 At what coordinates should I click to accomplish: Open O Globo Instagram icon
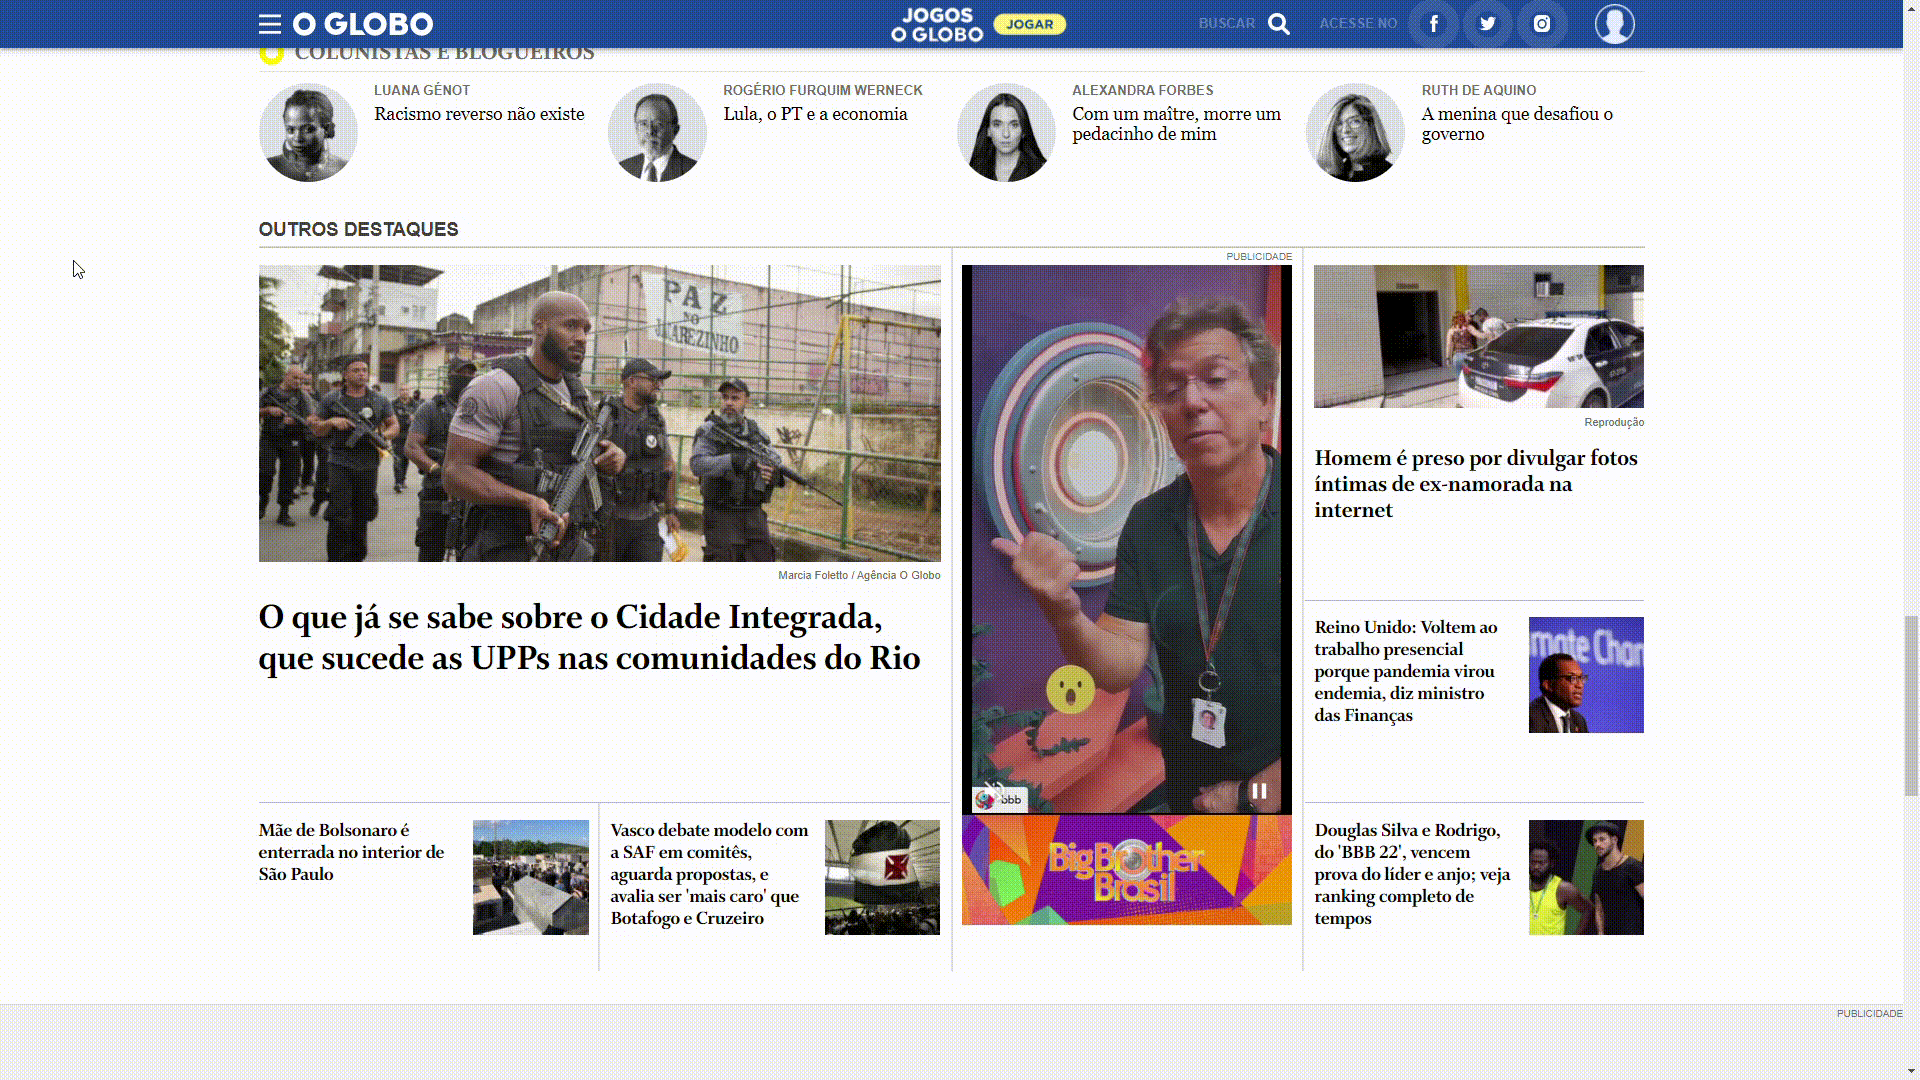[x=1541, y=24]
